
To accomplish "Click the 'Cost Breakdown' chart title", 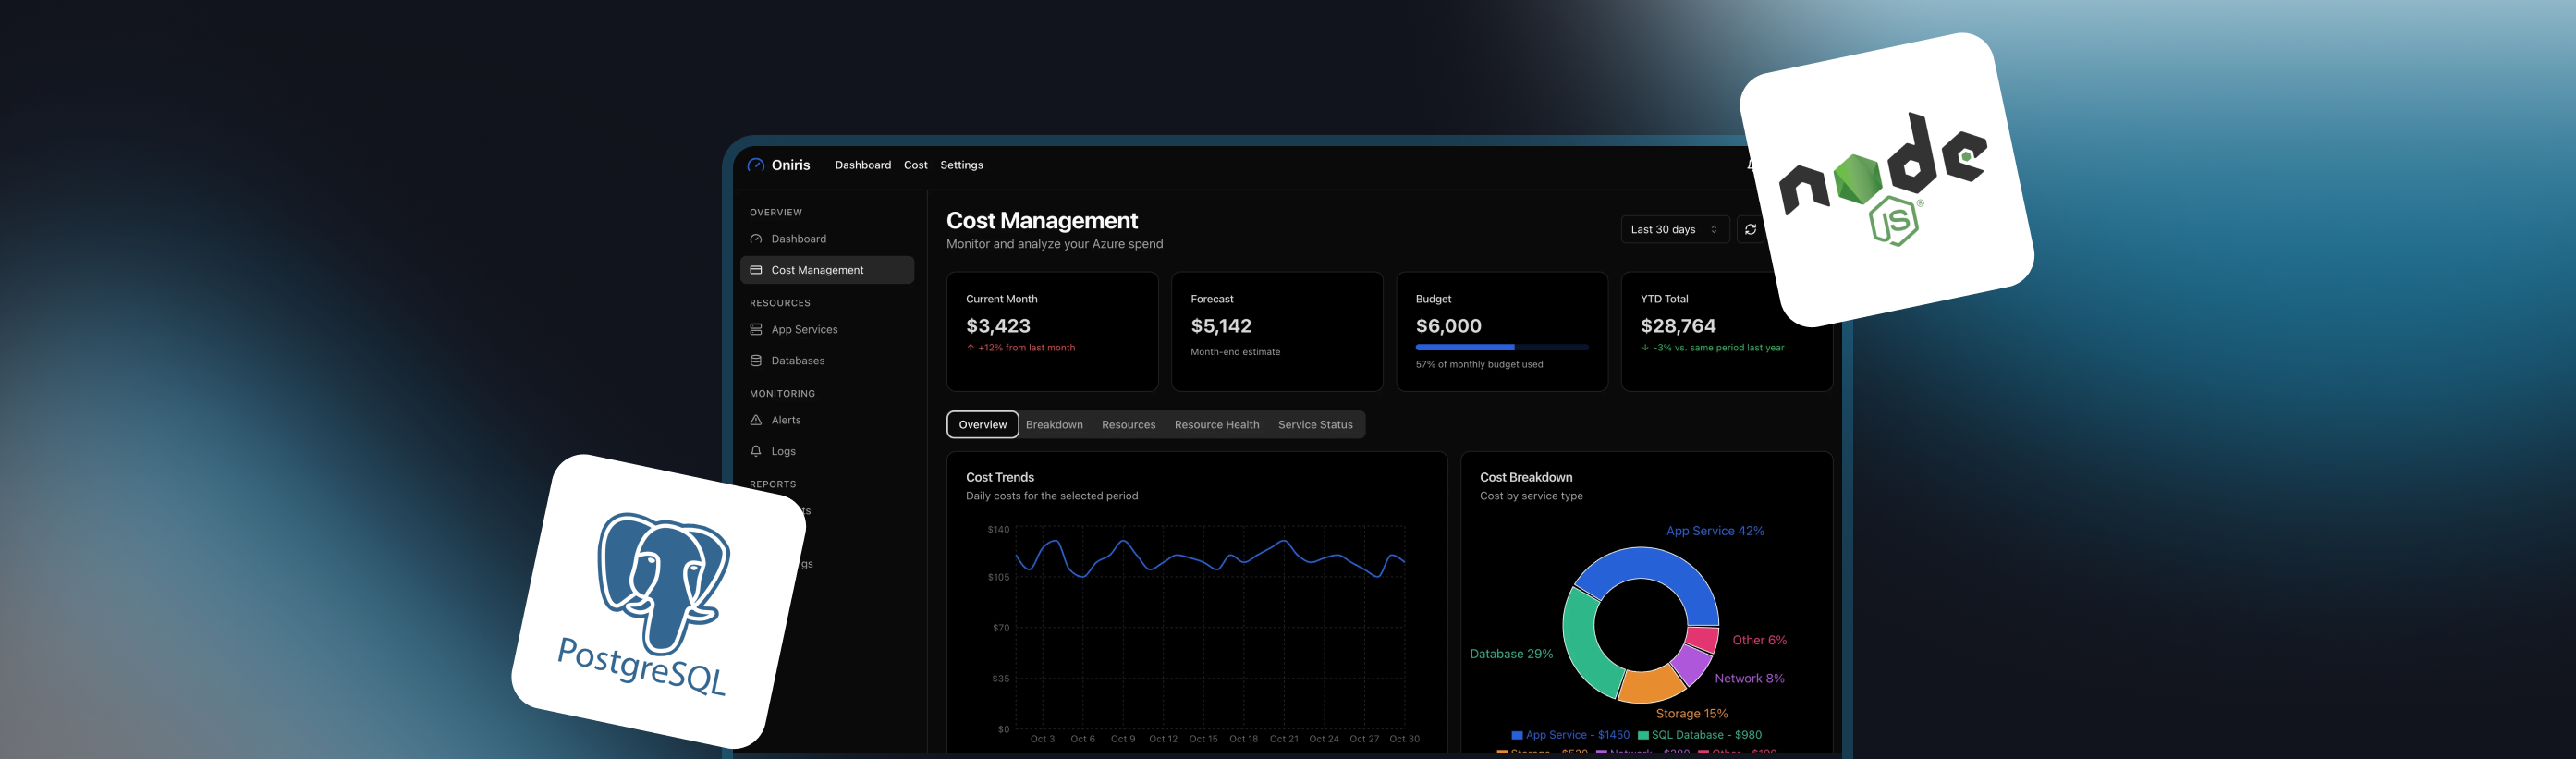I will tap(1526, 477).
